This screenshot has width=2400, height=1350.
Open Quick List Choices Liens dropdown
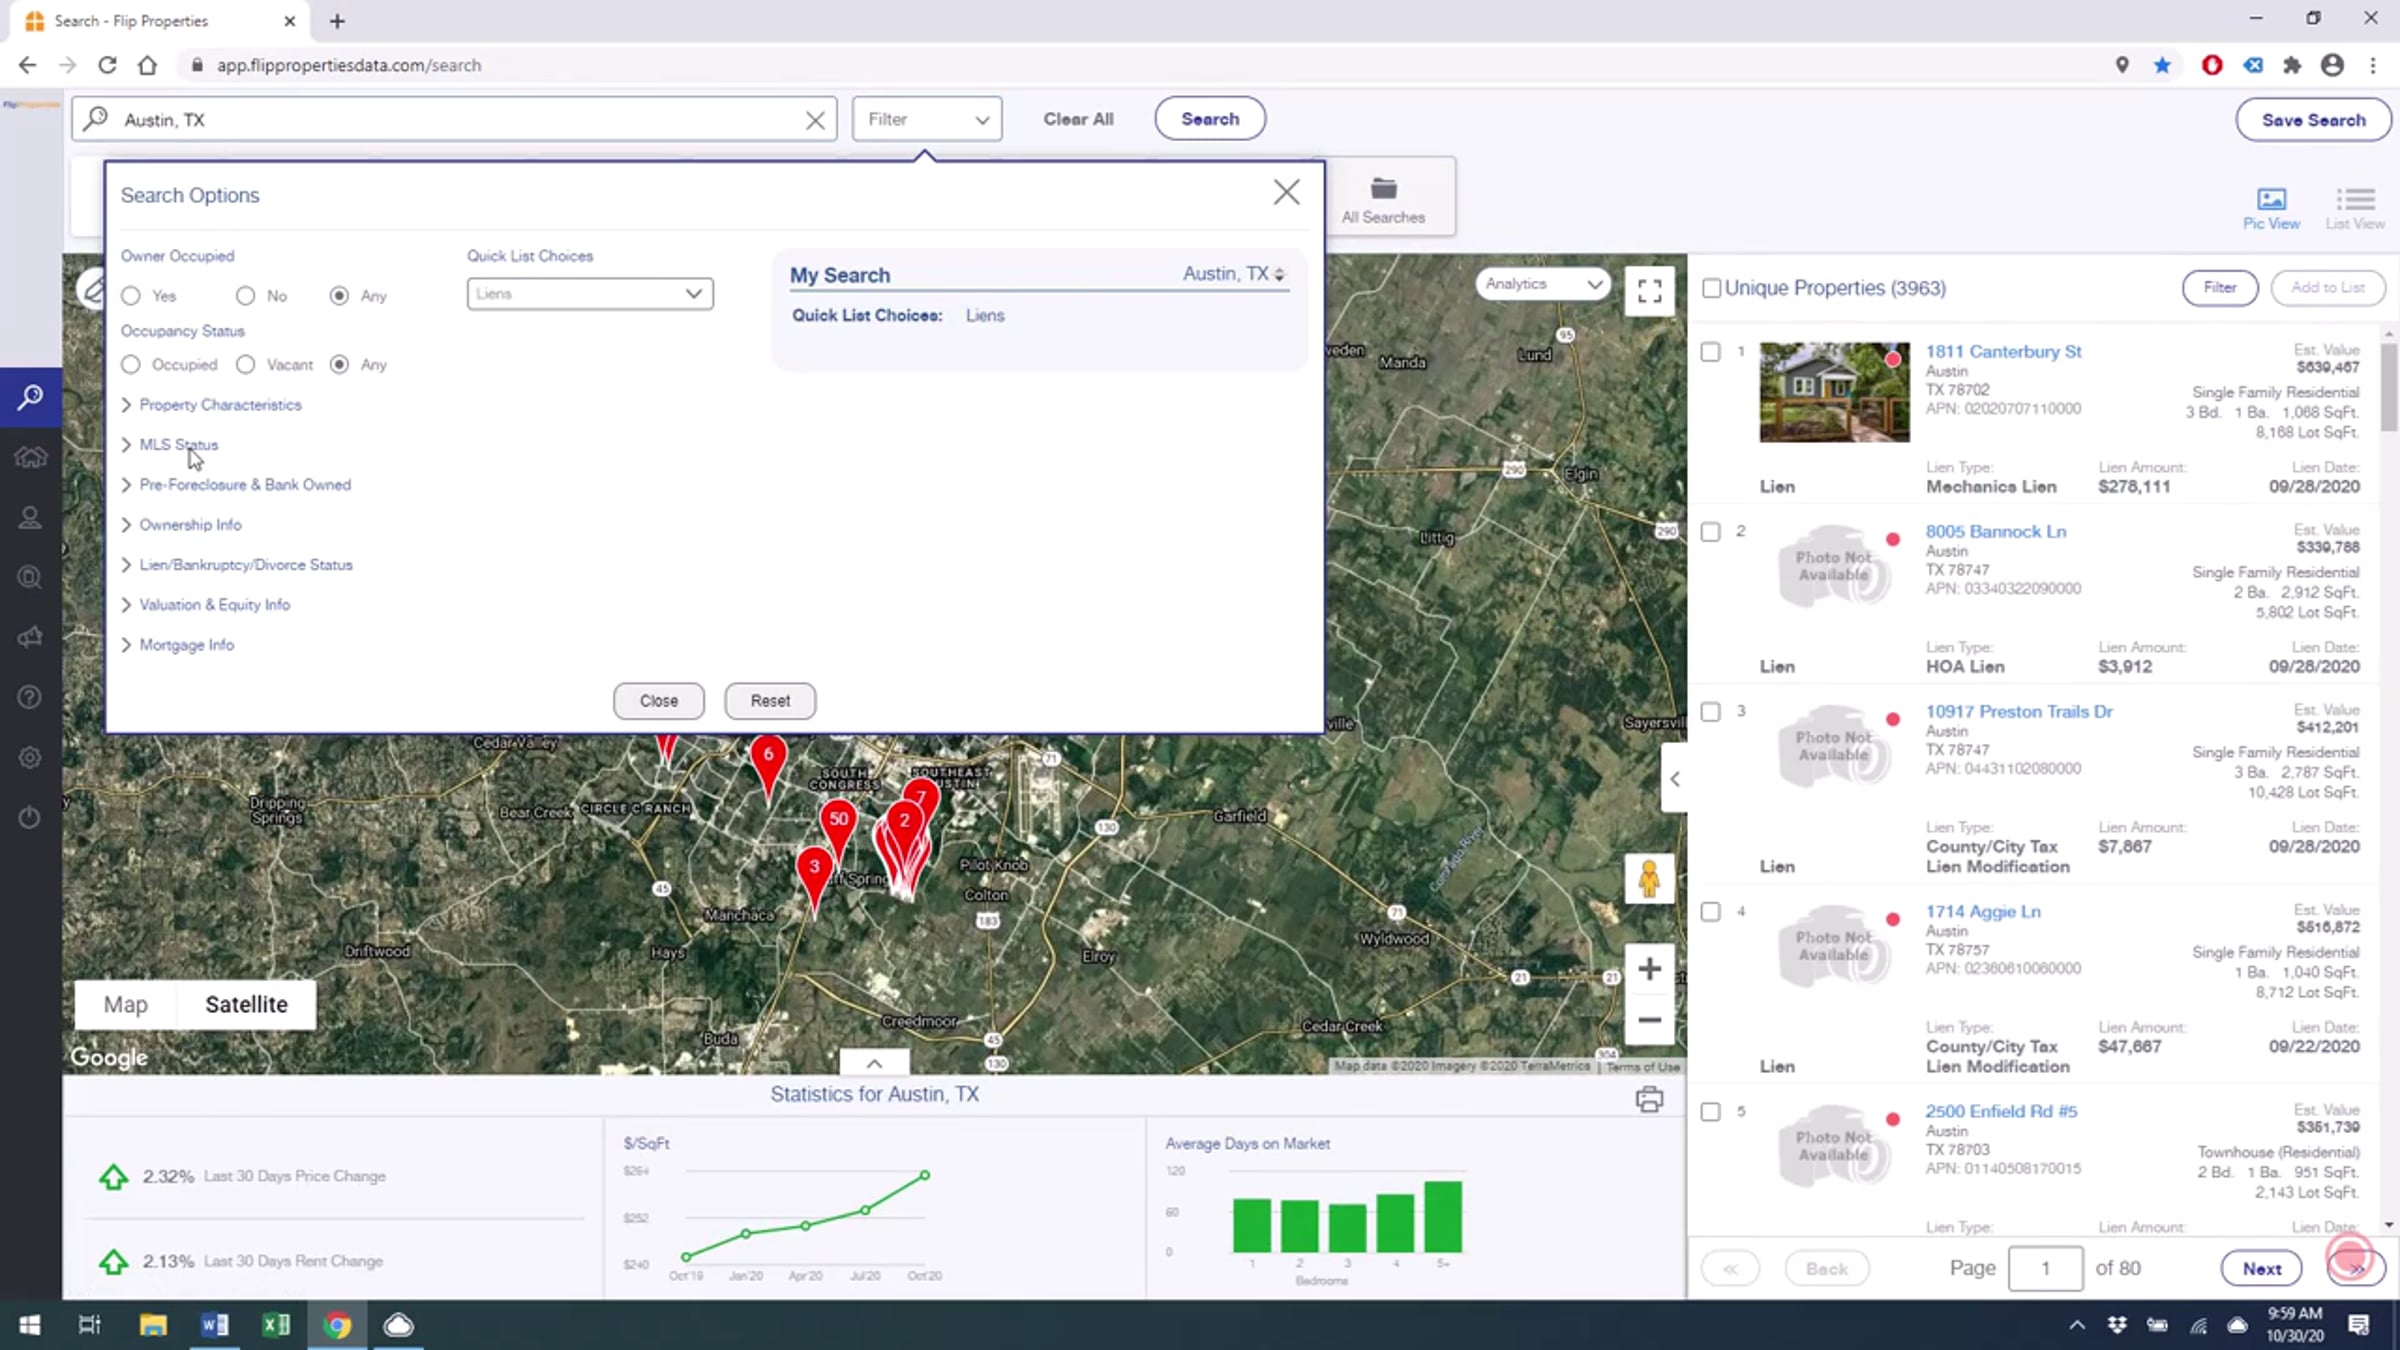tap(590, 294)
